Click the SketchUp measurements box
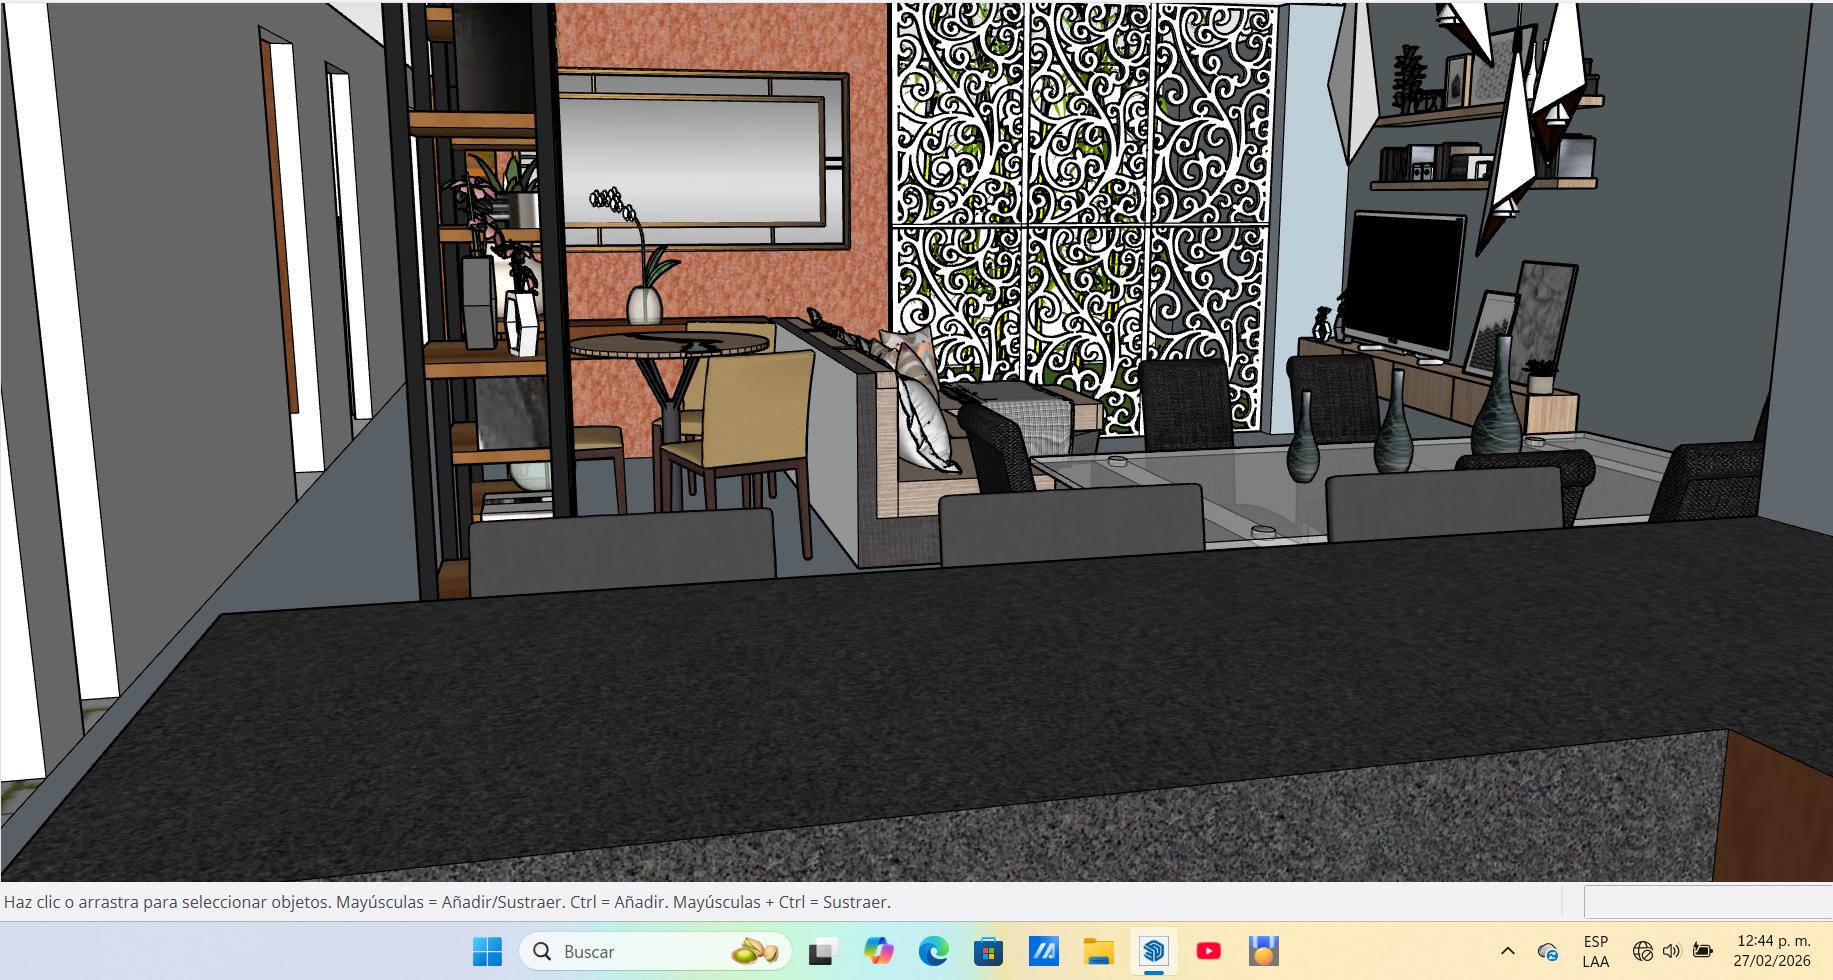Screen dimensions: 1833x980 click(x=1707, y=902)
